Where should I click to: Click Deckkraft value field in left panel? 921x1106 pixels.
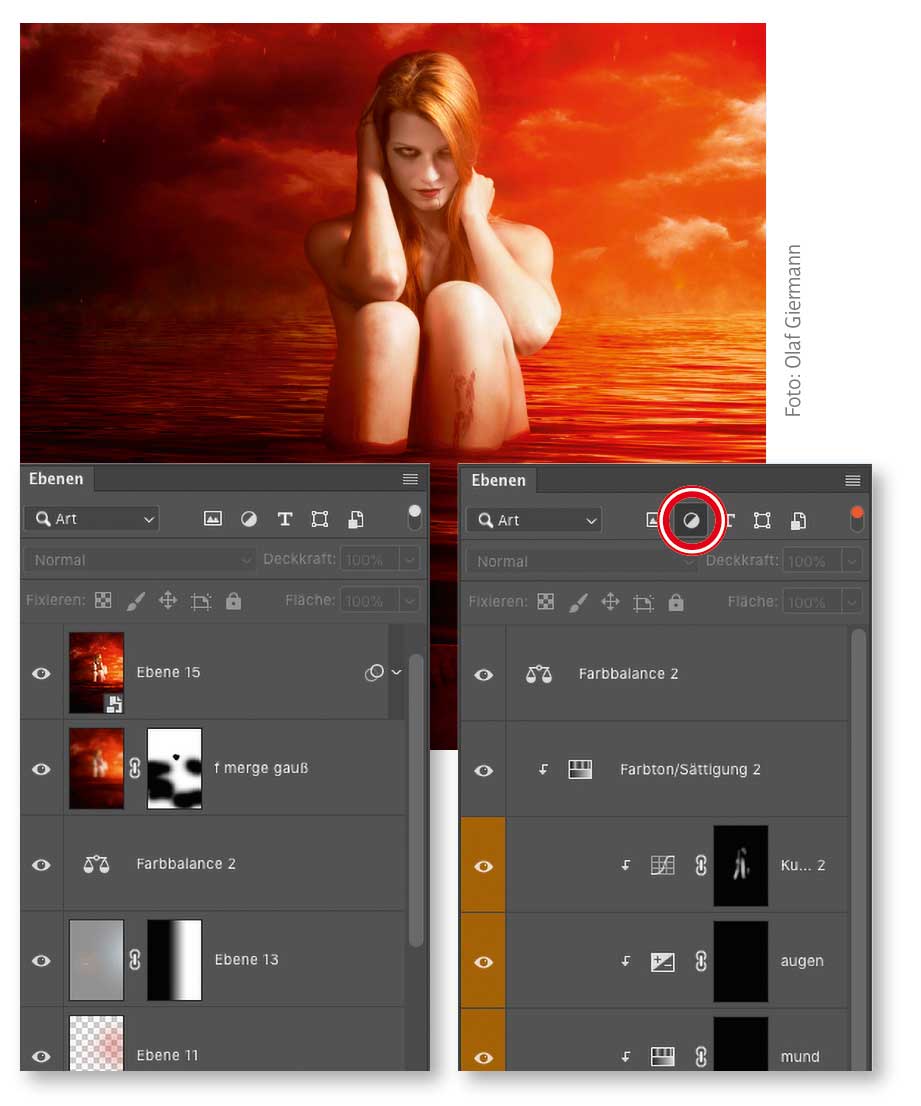point(370,560)
